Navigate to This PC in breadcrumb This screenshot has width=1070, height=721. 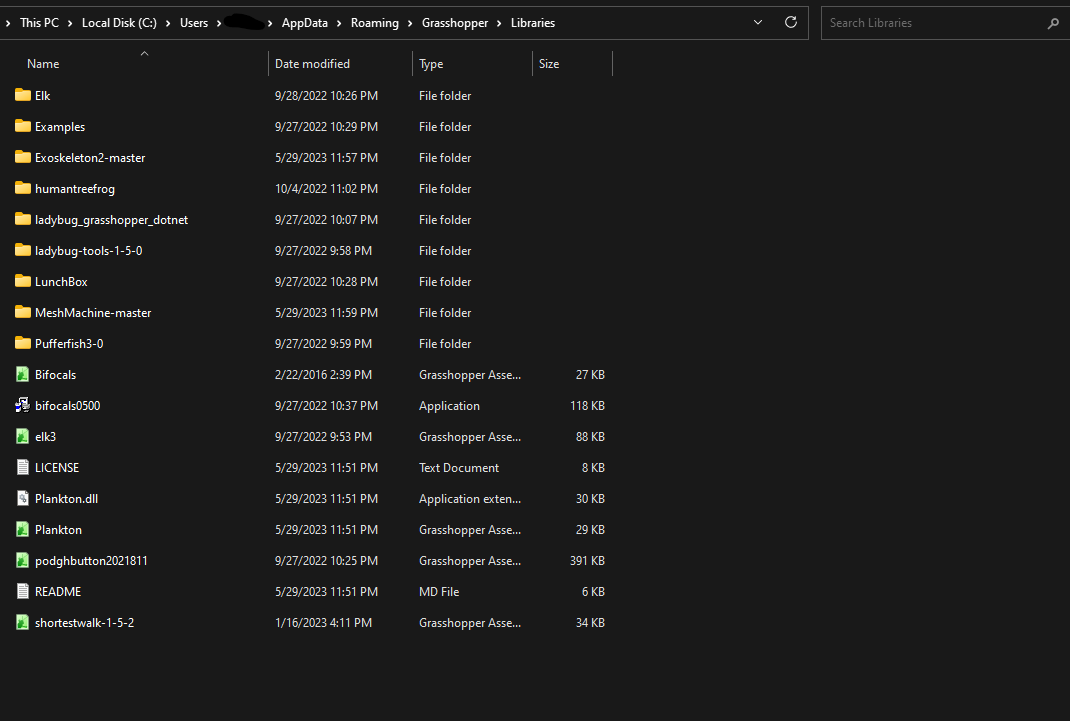click(40, 23)
